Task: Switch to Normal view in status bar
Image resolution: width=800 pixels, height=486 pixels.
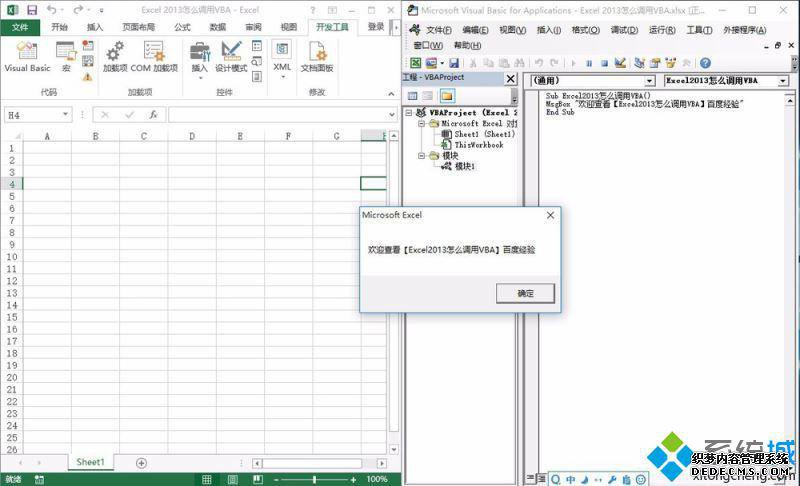Action: (x=207, y=479)
